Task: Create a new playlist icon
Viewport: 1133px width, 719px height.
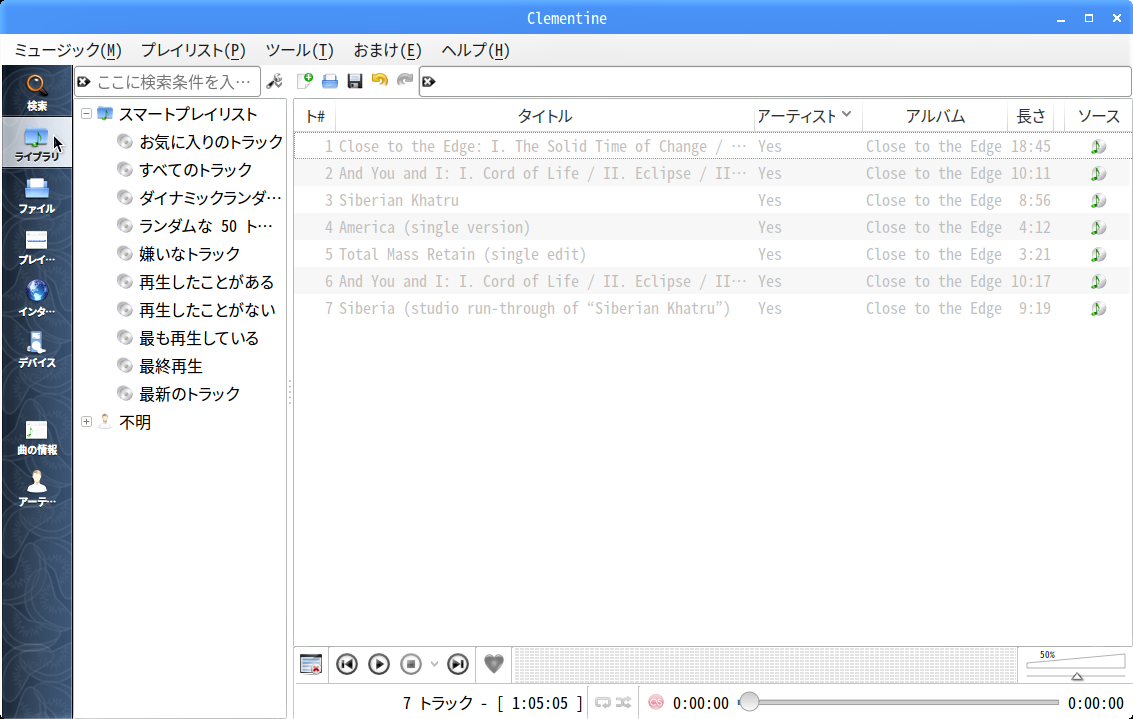Action: [x=305, y=81]
